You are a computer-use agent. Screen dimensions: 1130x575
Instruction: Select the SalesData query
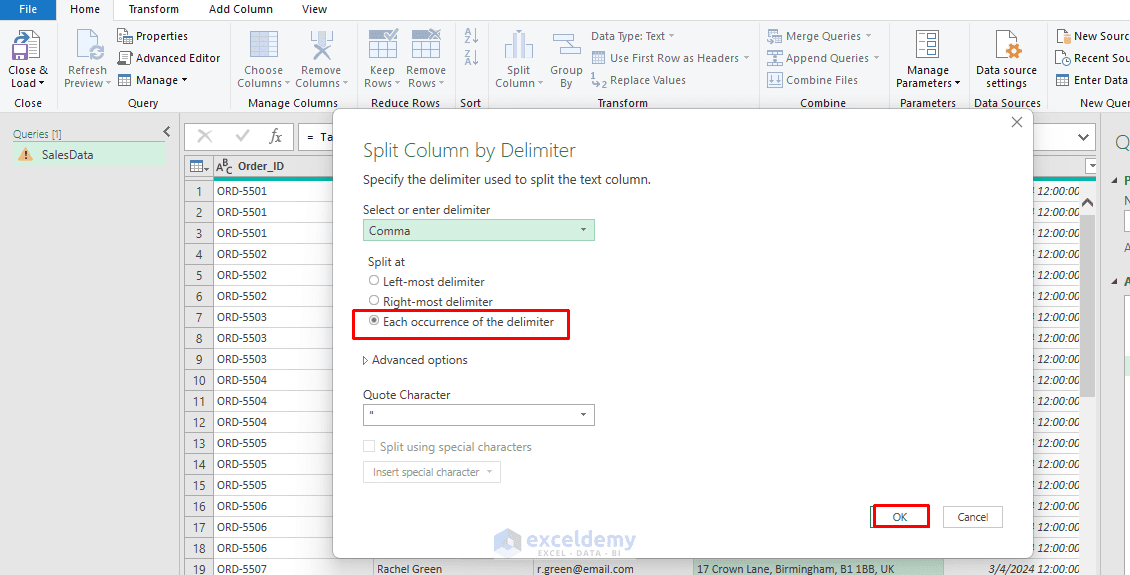click(x=89, y=154)
